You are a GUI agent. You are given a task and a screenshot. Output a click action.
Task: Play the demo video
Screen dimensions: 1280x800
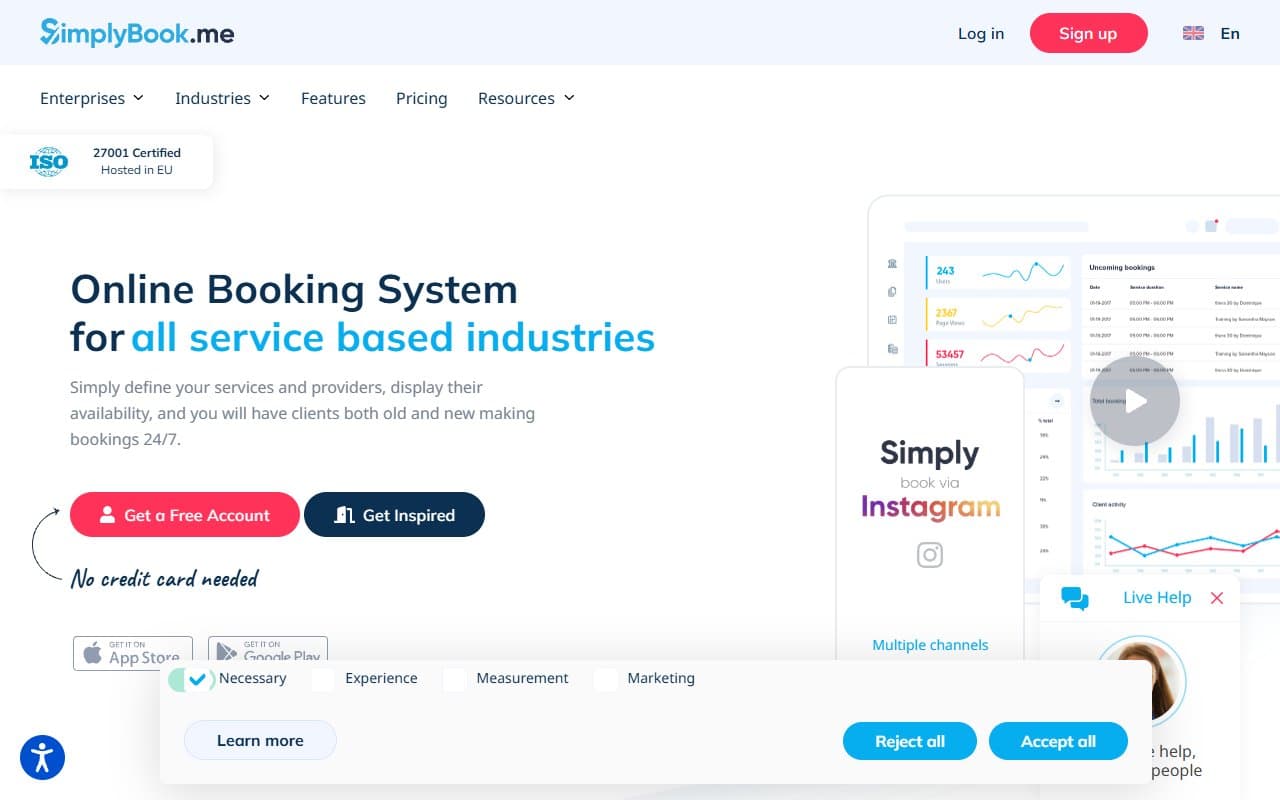pos(1135,400)
